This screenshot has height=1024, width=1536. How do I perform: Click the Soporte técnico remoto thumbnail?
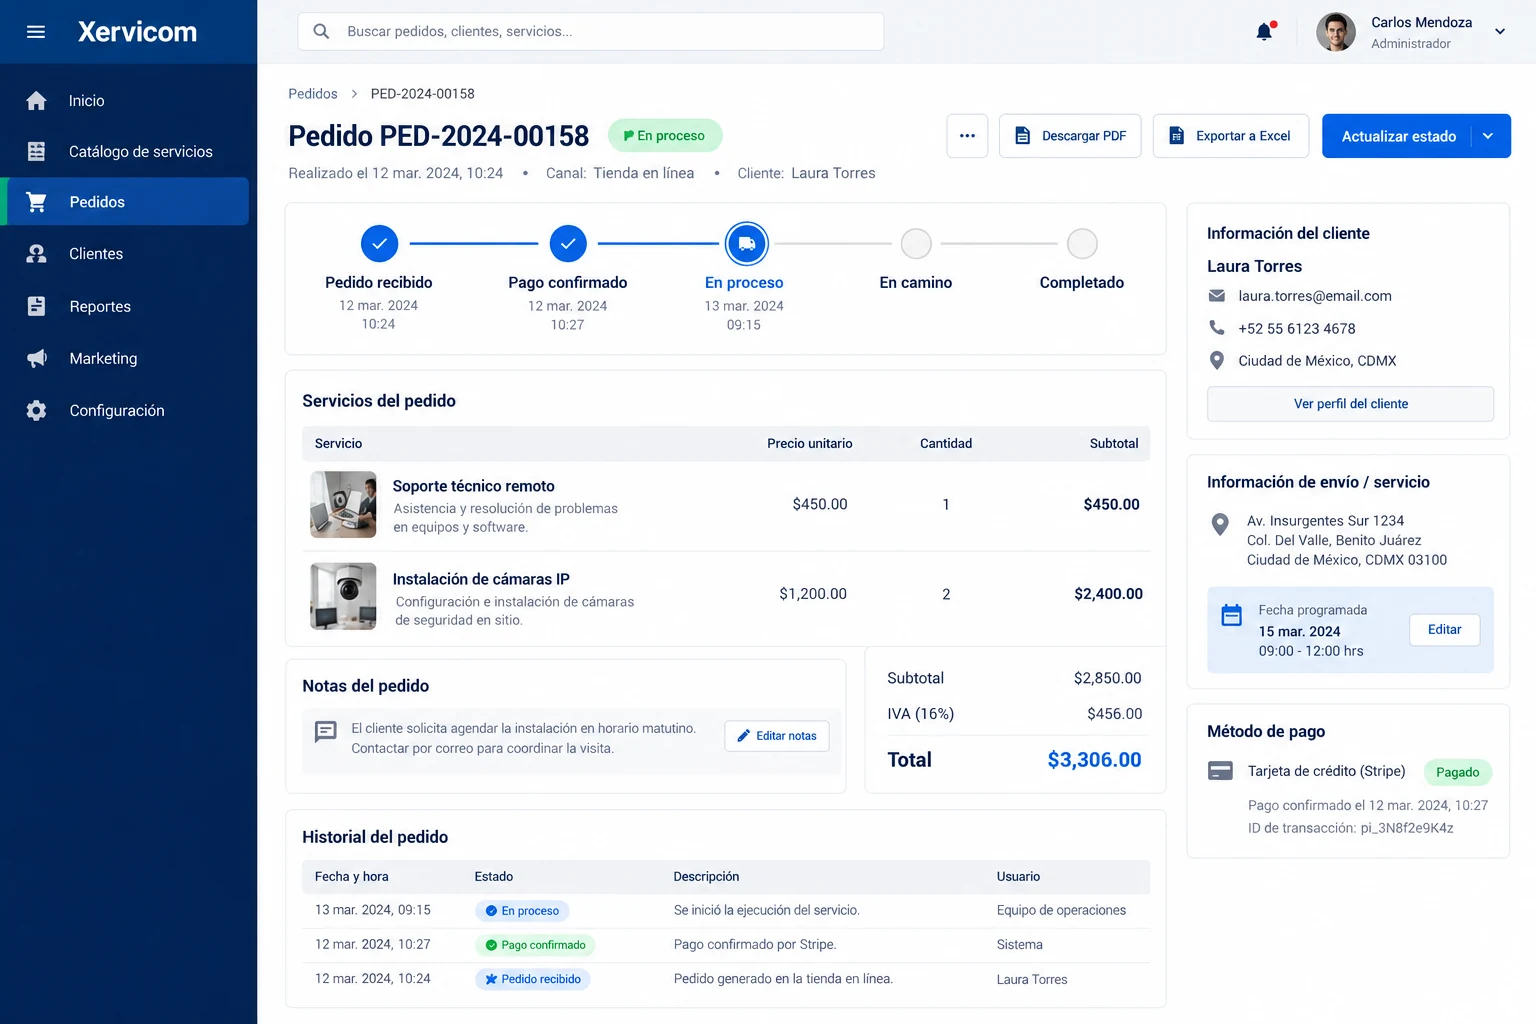click(x=343, y=505)
